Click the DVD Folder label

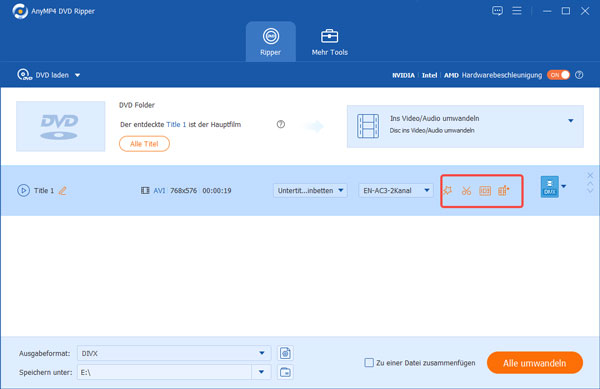point(137,105)
